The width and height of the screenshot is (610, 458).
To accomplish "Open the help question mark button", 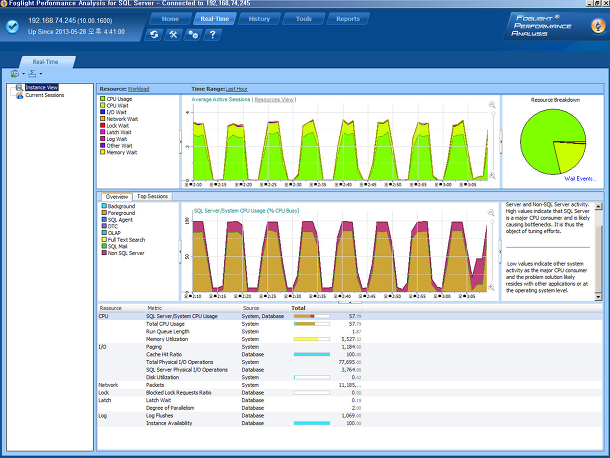I will [212, 35].
